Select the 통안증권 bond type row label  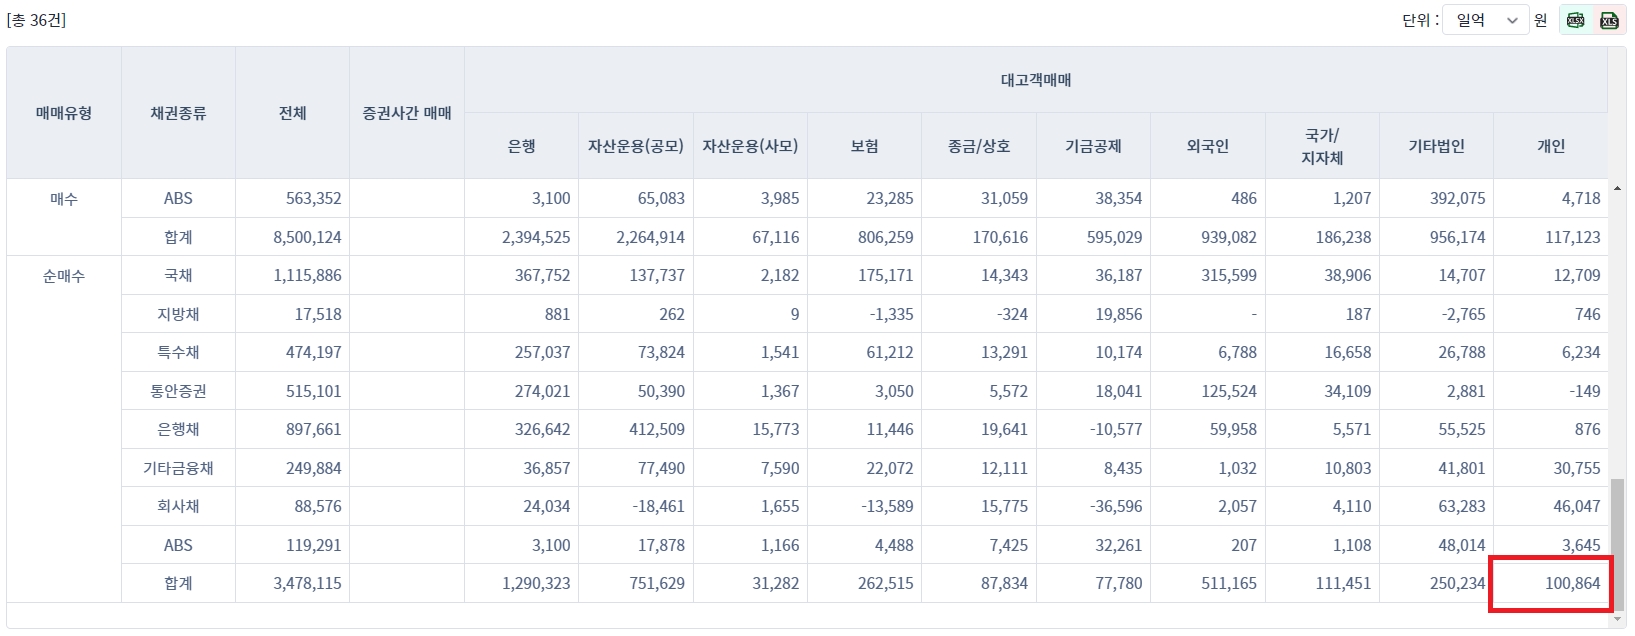tap(178, 391)
